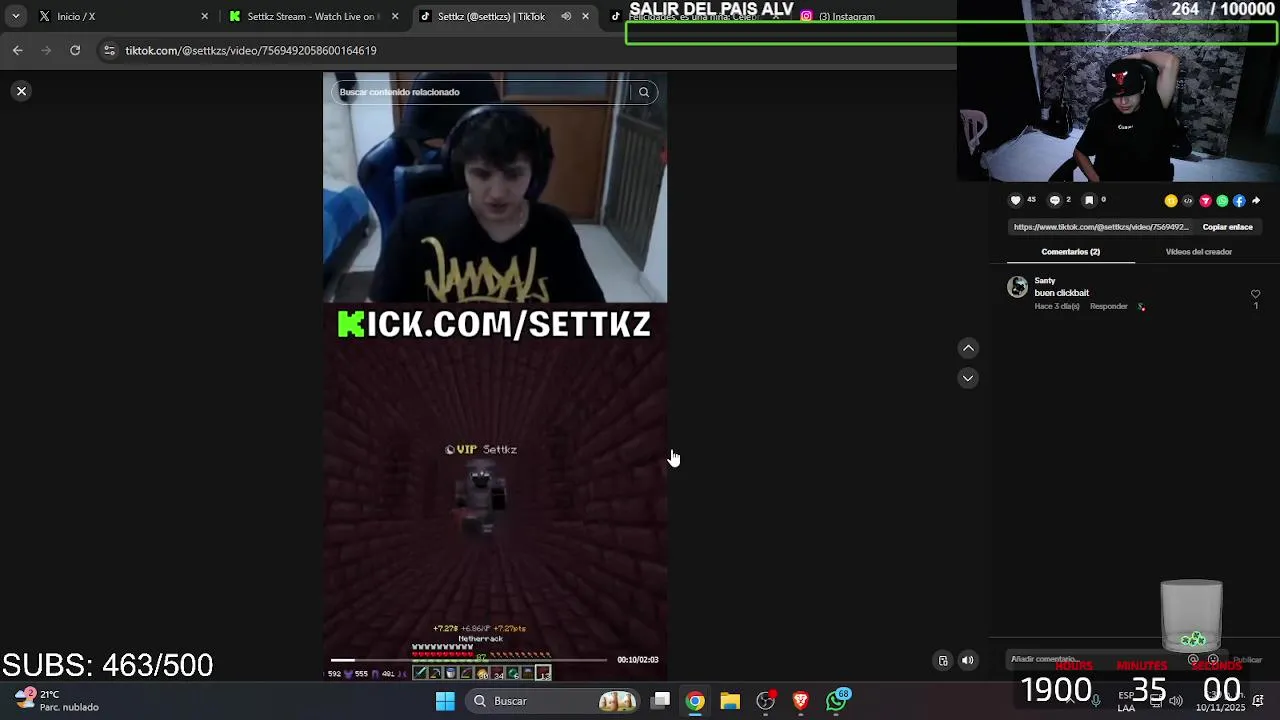Open WhatsApp from the taskbar
1280x720 pixels.
click(836, 700)
